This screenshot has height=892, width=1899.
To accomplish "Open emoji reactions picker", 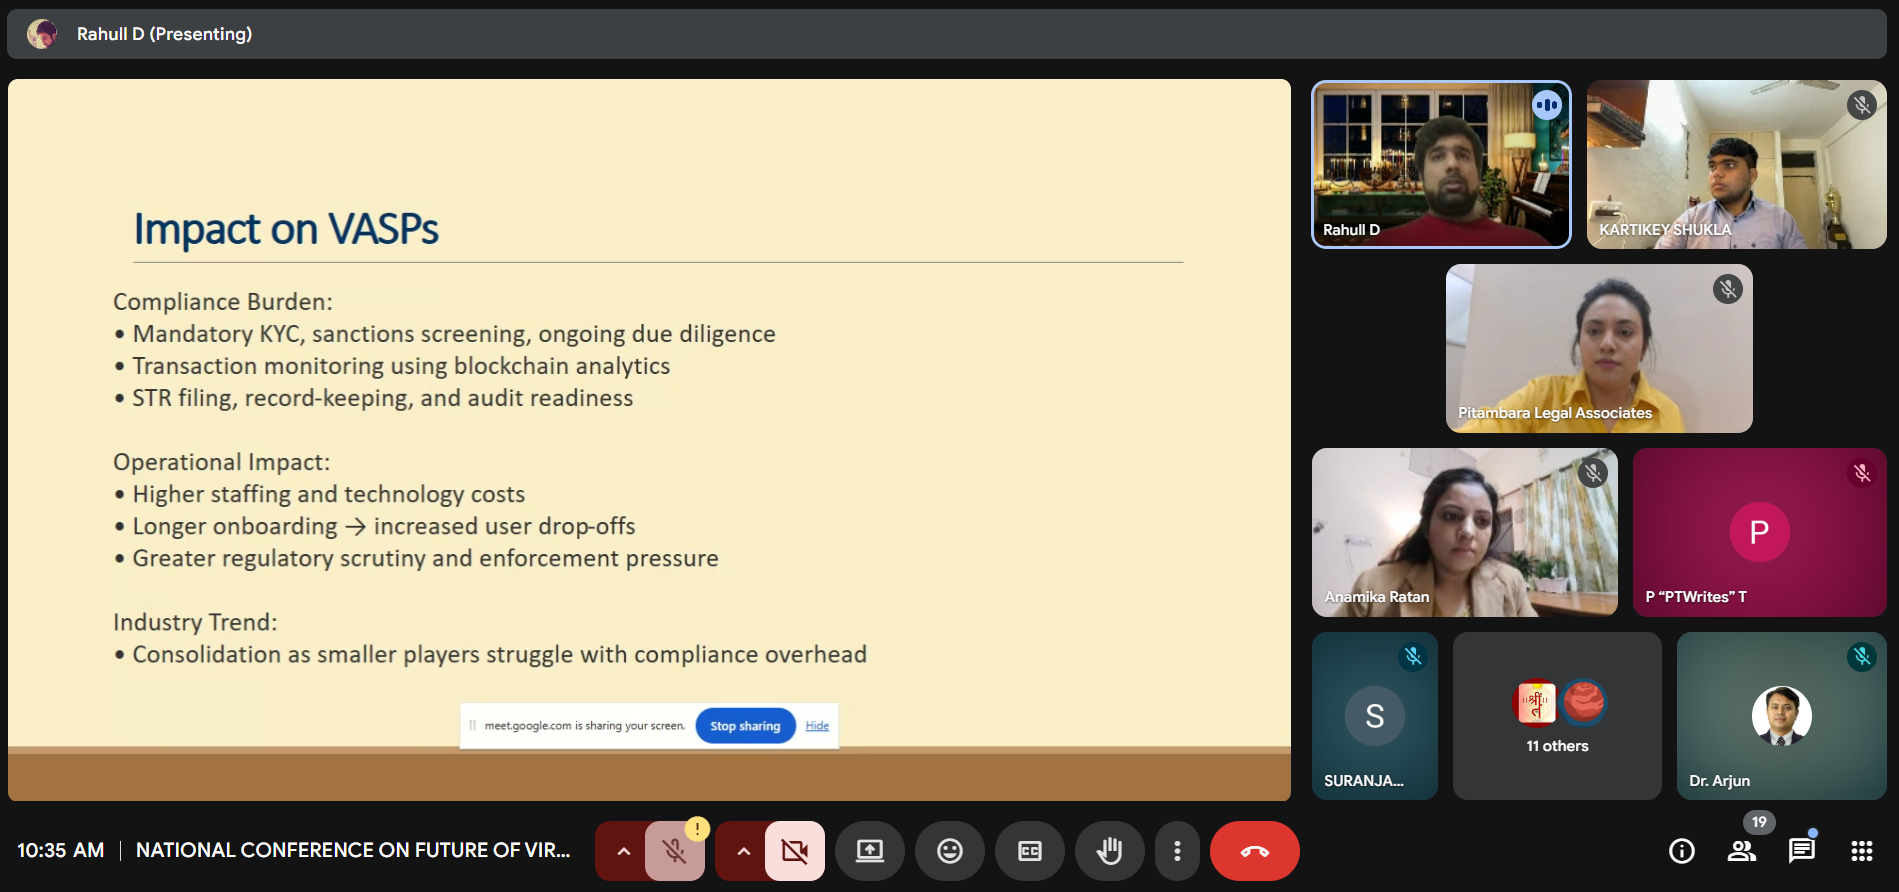I will pyautogui.click(x=949, y=851).
